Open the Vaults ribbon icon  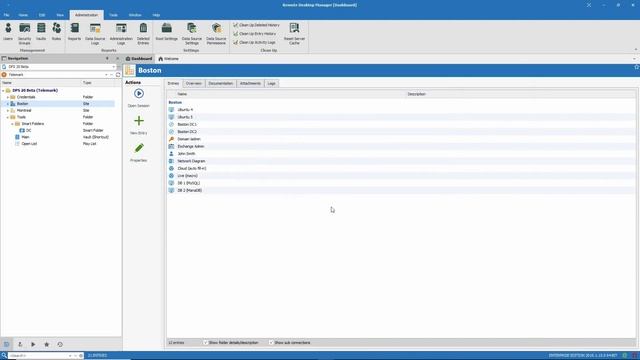[41, 31]
